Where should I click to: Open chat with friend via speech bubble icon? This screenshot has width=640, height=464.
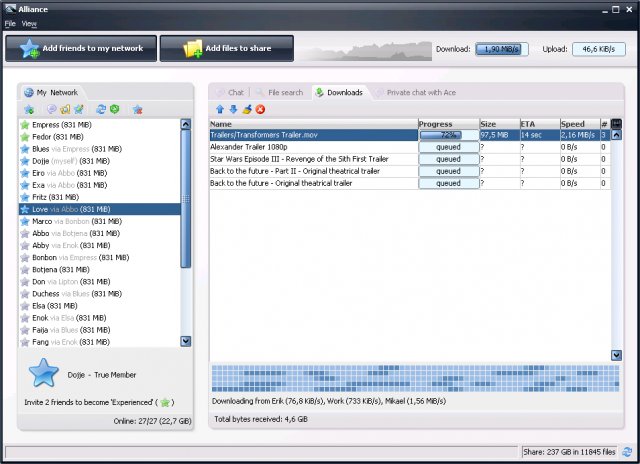(x=51, y=109)
